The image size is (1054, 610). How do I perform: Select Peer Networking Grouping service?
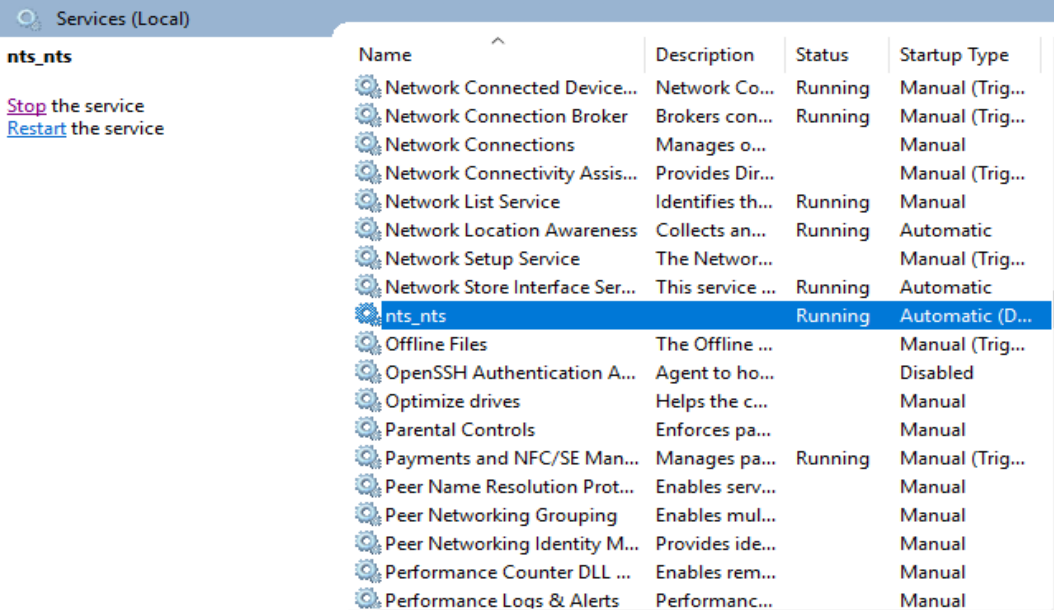coord(500,515)
